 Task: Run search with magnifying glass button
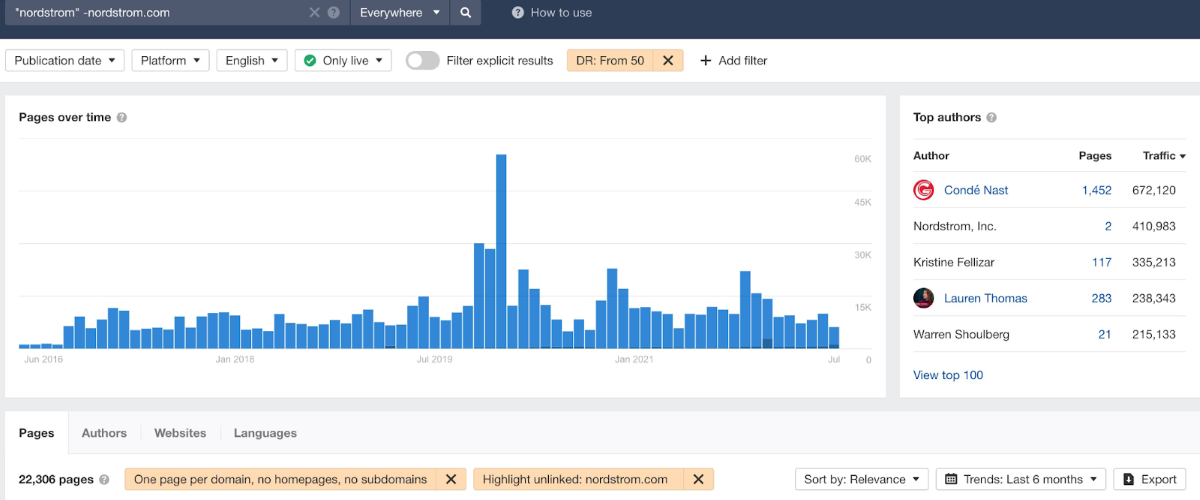[x=465, y=12]
